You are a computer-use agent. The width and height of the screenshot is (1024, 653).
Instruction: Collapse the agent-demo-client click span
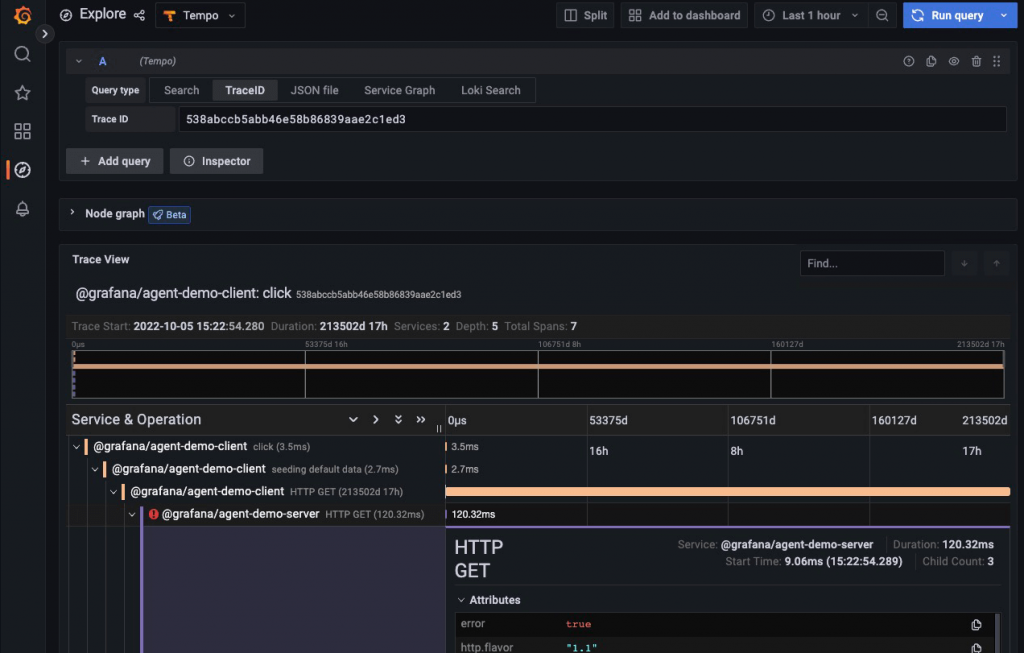(76, 447)
